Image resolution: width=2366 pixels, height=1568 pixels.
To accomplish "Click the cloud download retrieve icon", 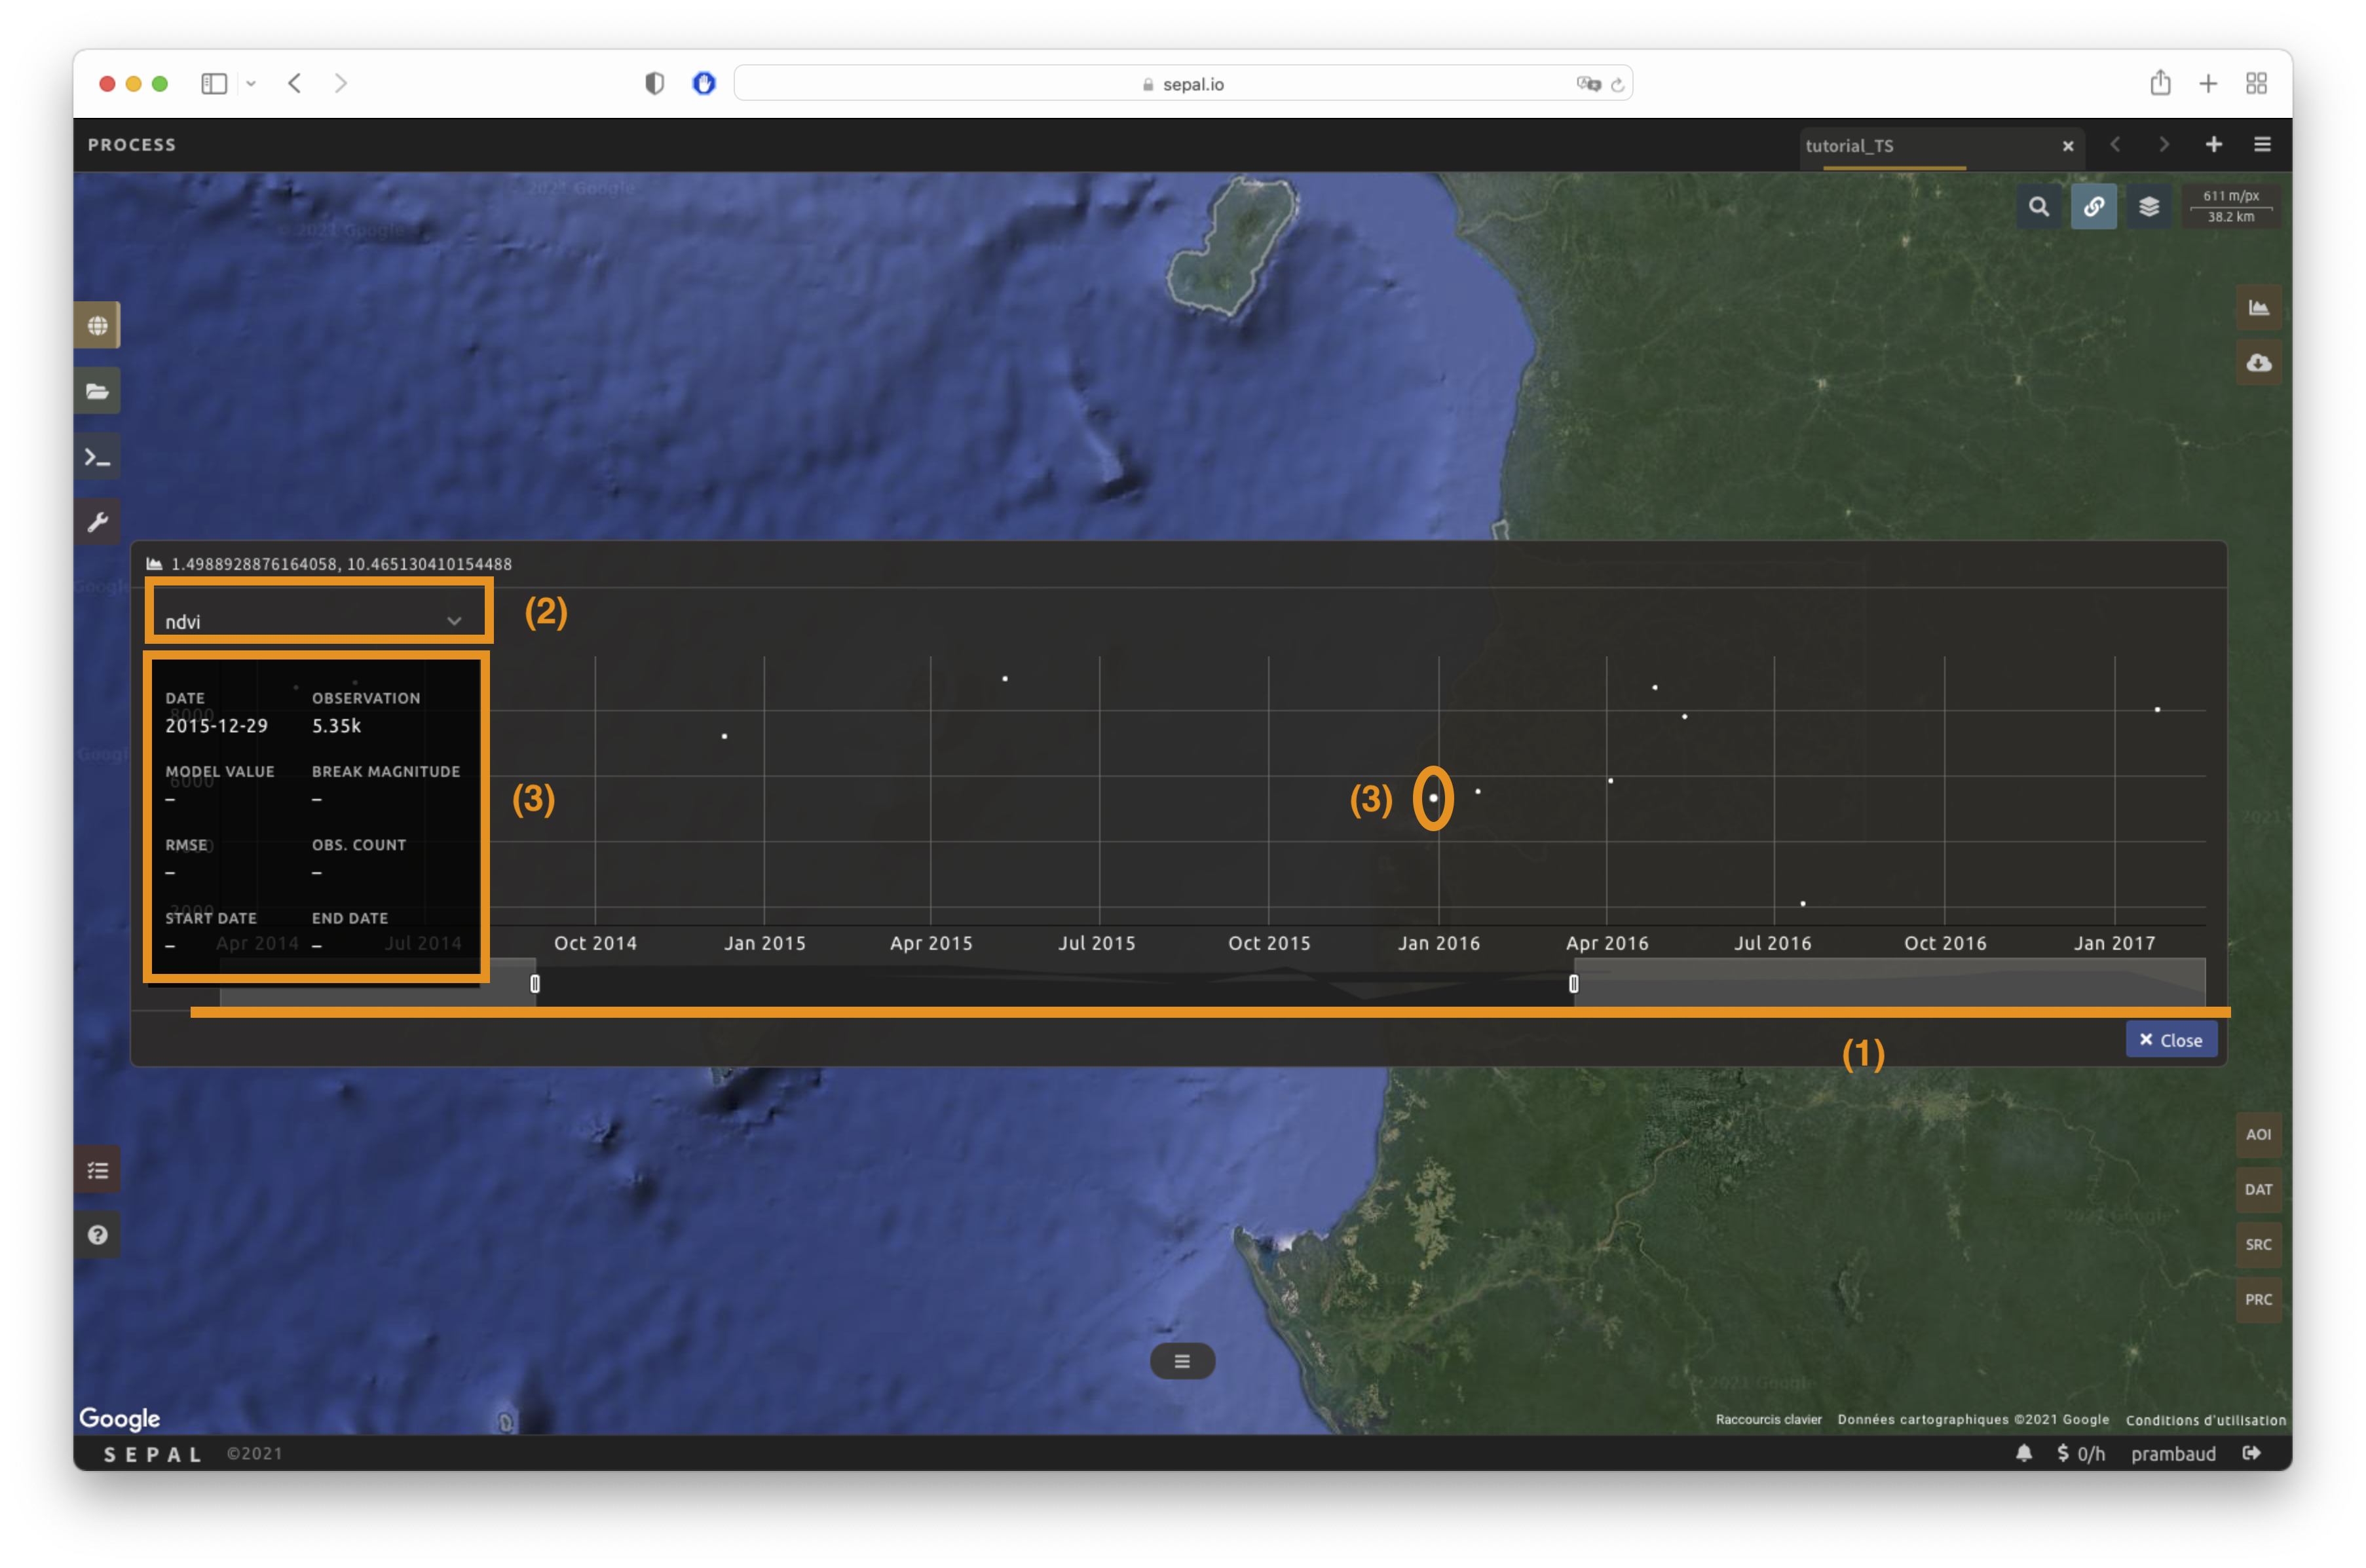I will (2258, 363).
